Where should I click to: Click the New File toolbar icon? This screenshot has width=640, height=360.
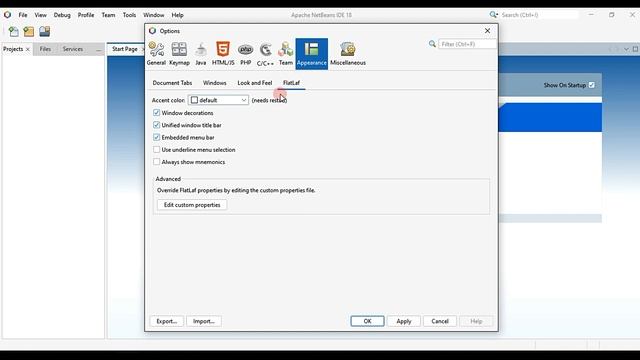pos(13,31)
